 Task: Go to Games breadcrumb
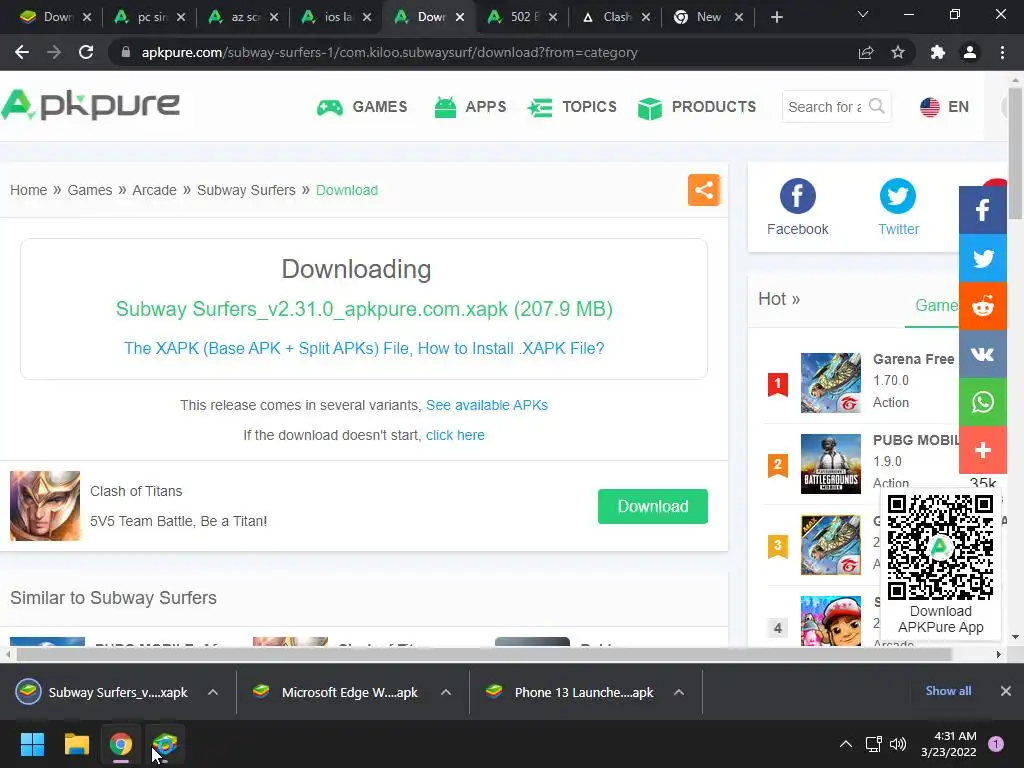tap(90, 190)
